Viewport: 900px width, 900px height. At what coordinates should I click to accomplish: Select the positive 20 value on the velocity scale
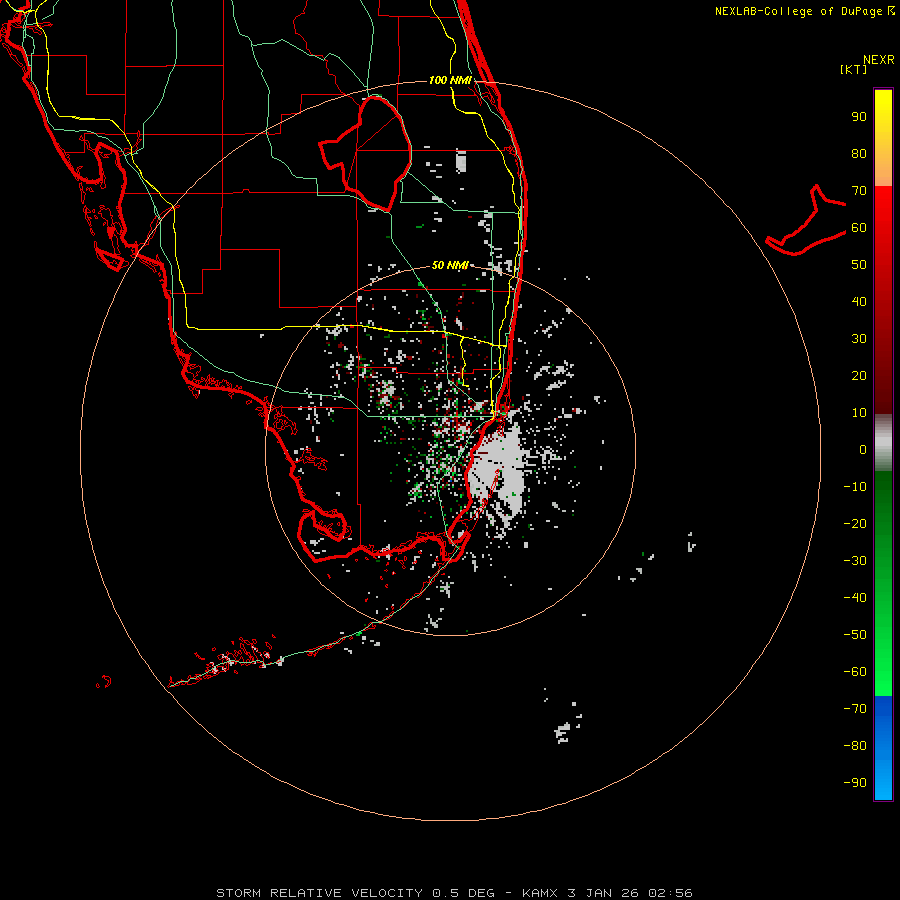[859, 375]
